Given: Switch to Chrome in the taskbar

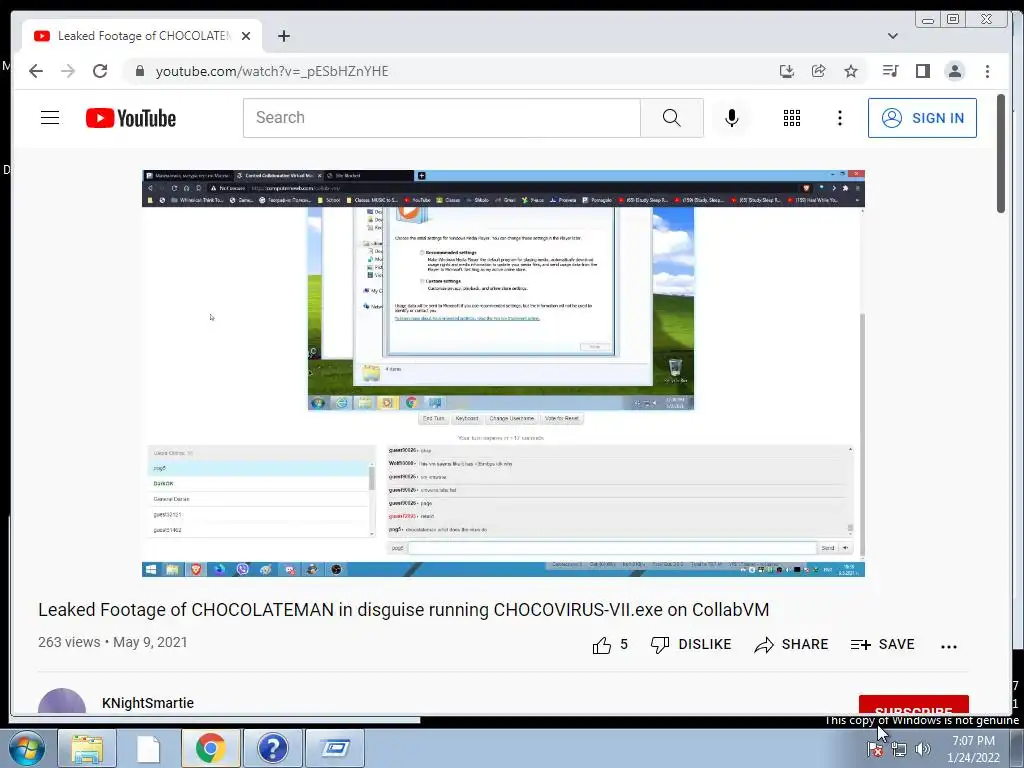Looking at the screenshot, I should [x=210, y=748].
